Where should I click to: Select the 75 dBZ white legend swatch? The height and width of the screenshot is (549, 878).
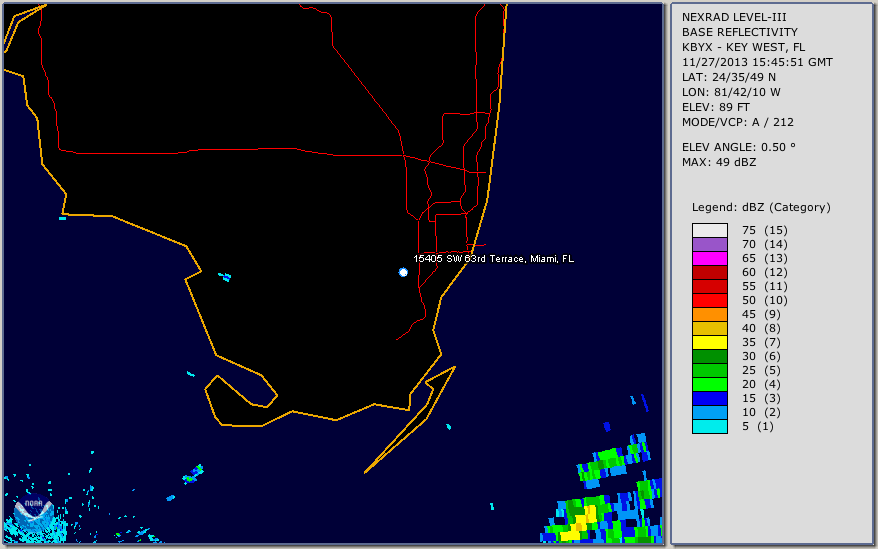pyautogui.click(x=709, y=230)
